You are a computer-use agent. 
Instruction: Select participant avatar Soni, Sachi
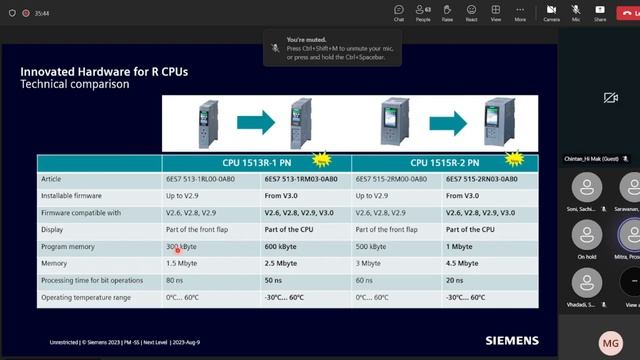coord(587,187)
